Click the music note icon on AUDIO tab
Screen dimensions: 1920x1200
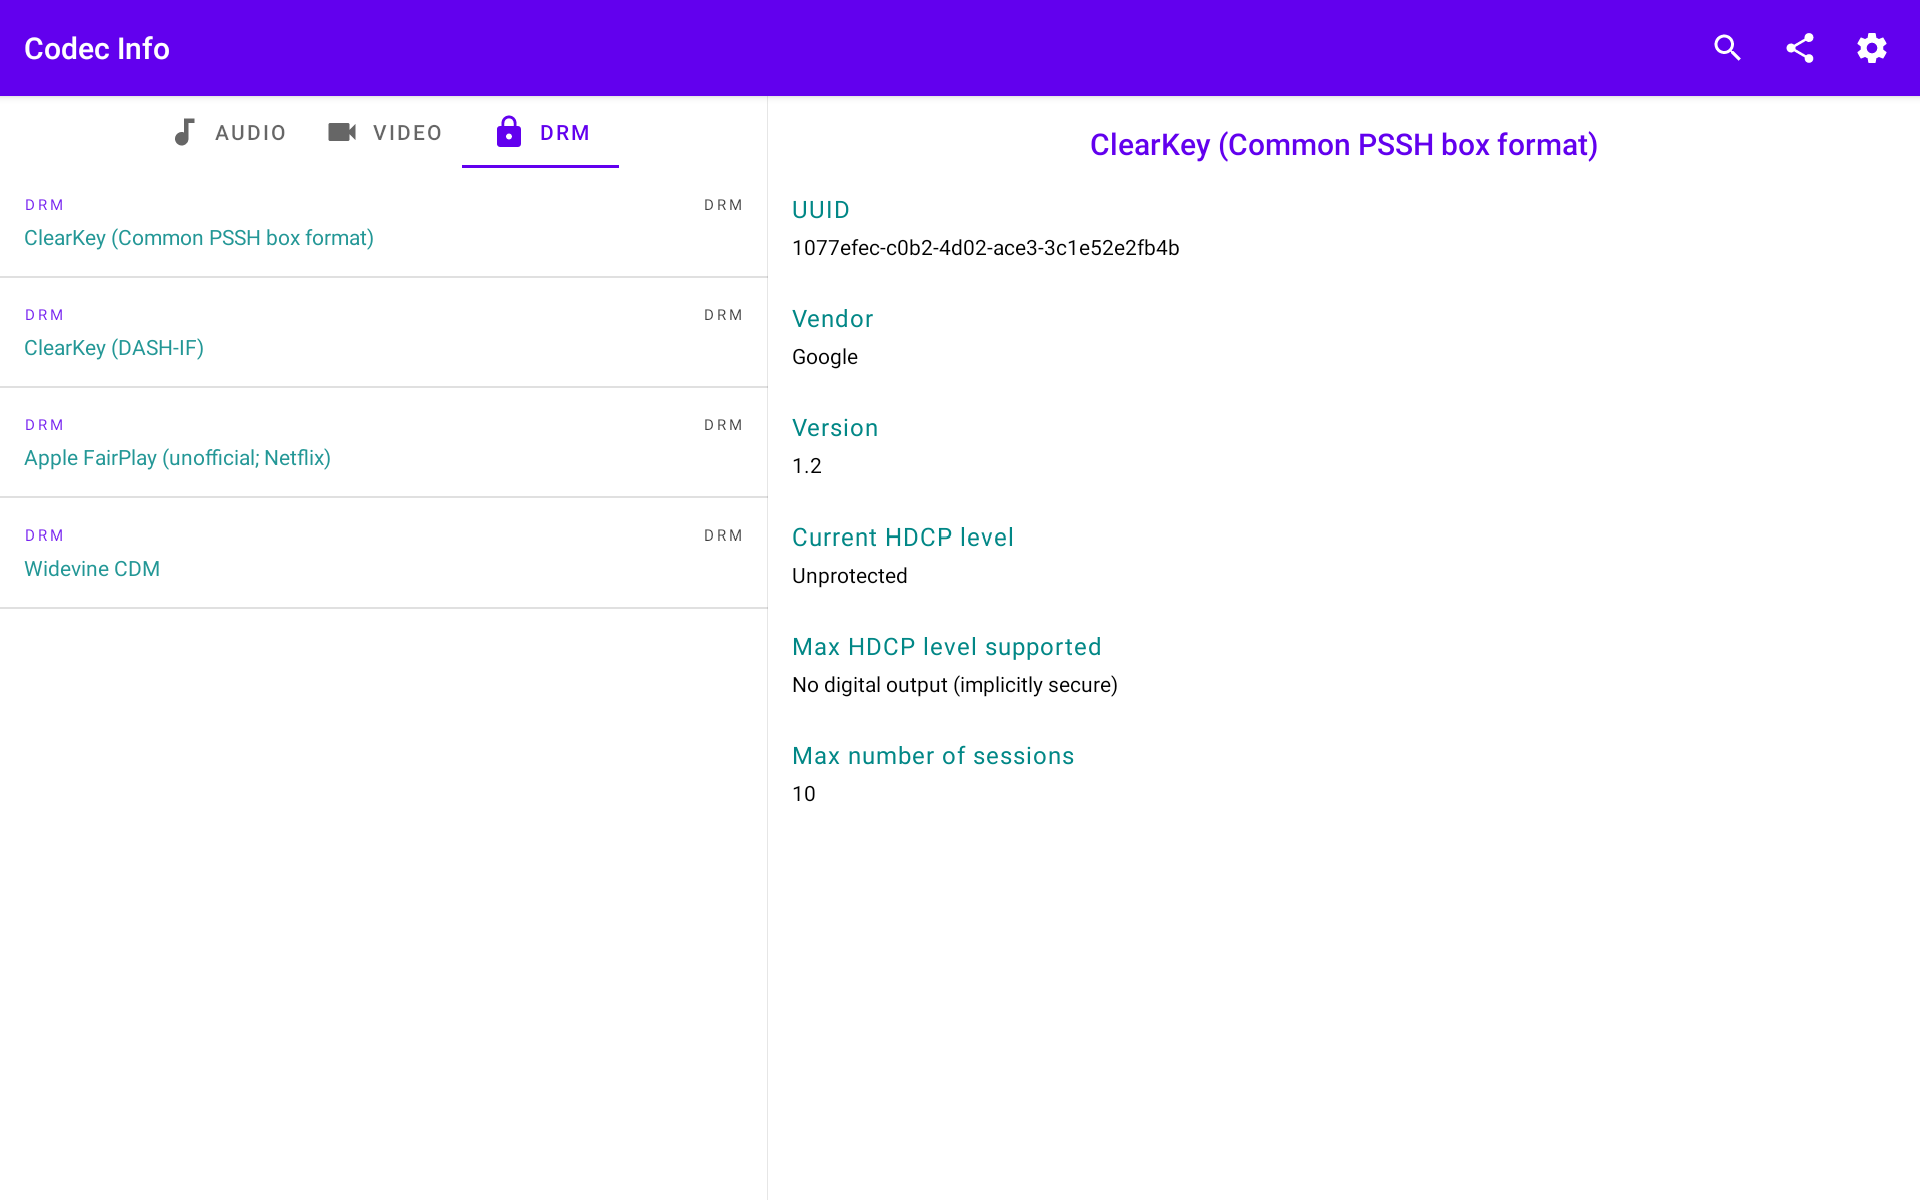click(185, 131)
